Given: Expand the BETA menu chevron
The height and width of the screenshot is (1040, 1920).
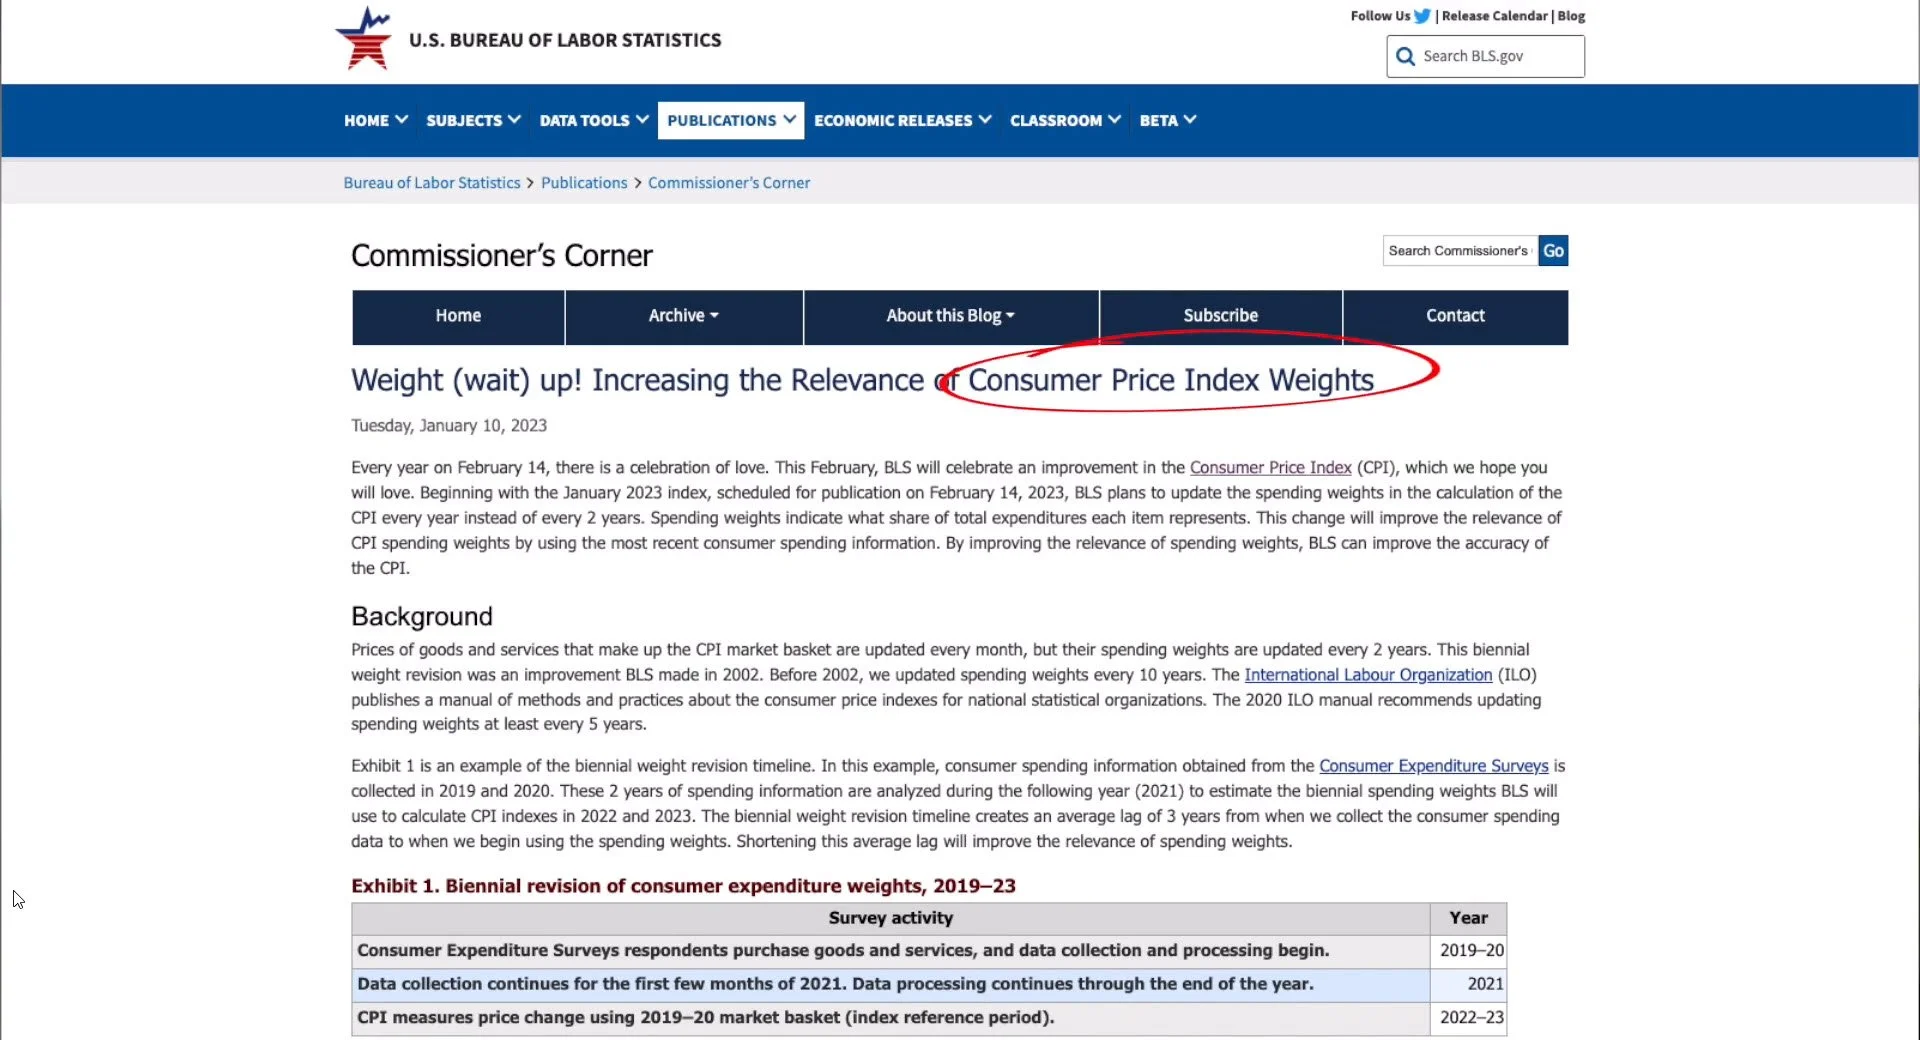Looking at the screenshot, I should (x=1190, y=119).
